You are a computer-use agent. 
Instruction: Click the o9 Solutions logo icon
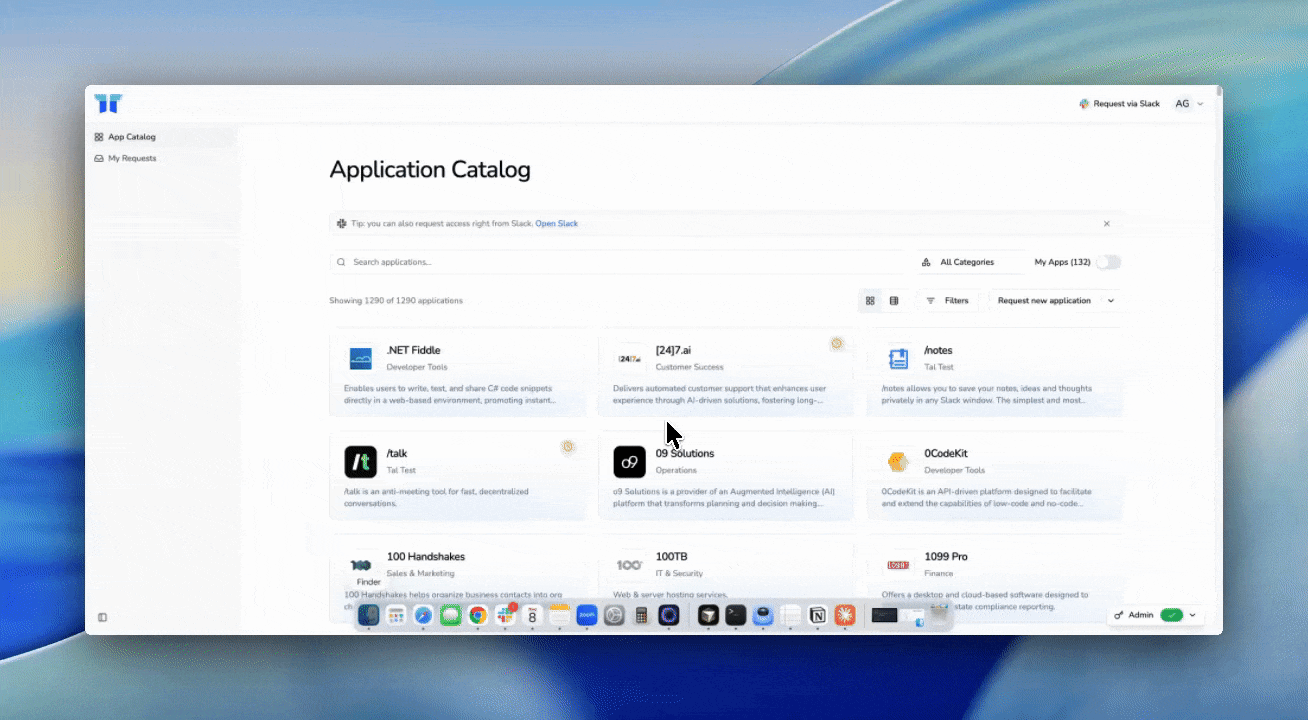630,462
